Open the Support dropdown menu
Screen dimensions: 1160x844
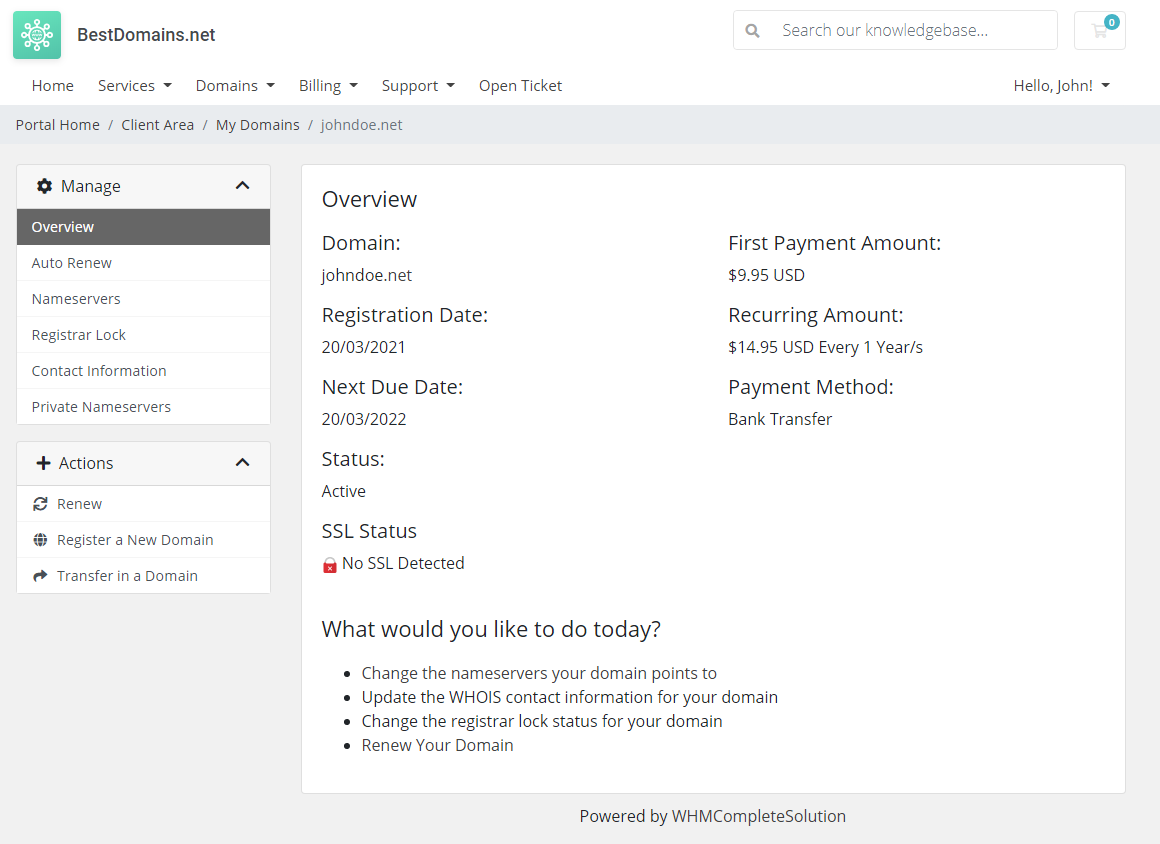pos(418,86)
